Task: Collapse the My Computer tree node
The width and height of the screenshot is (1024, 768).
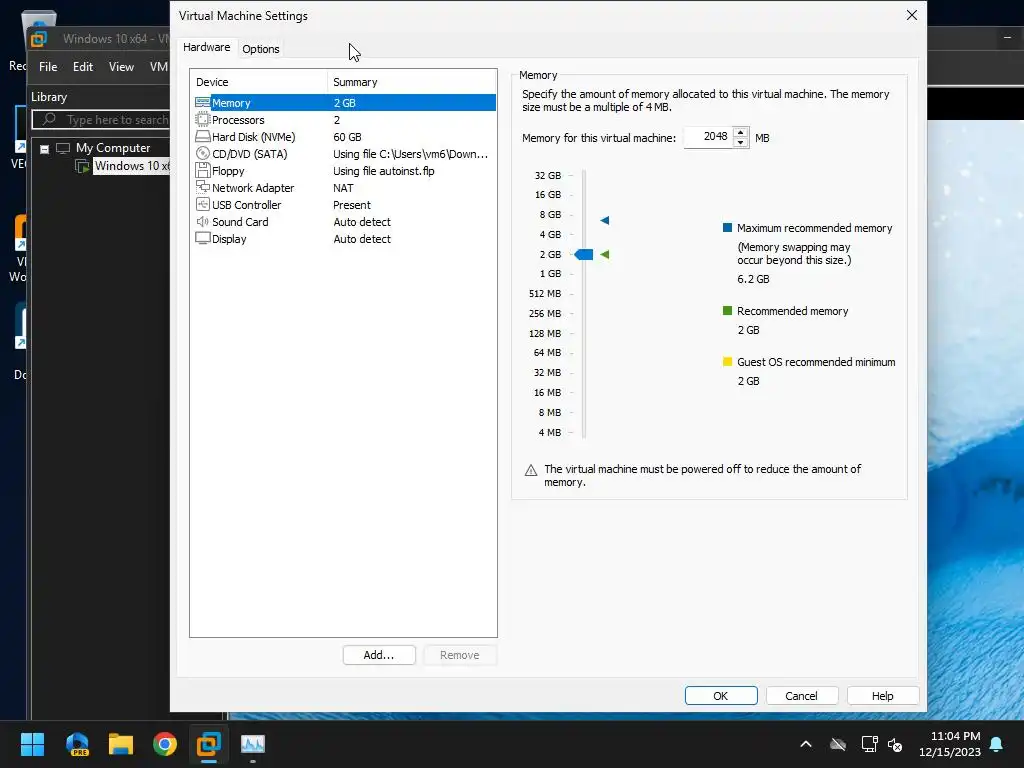Action: pyautogui.click(x=44, y=149)
